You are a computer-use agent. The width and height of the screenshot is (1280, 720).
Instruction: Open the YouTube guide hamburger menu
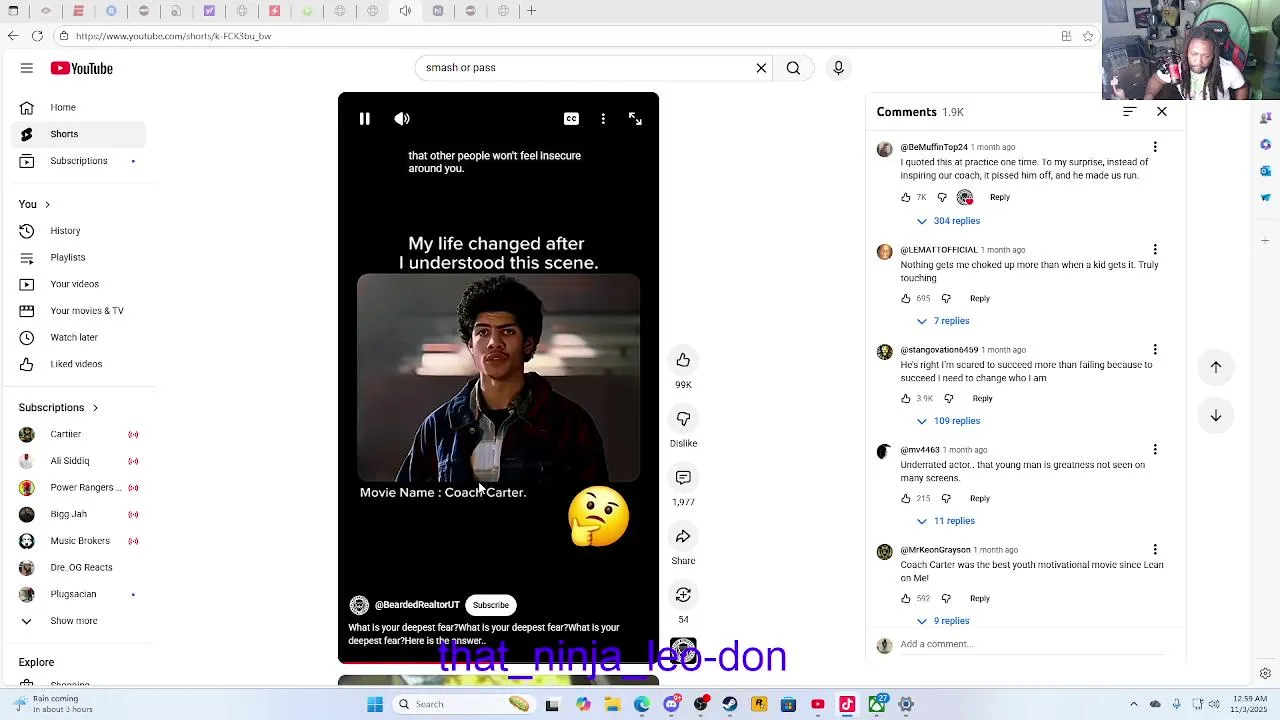[27, 68]
